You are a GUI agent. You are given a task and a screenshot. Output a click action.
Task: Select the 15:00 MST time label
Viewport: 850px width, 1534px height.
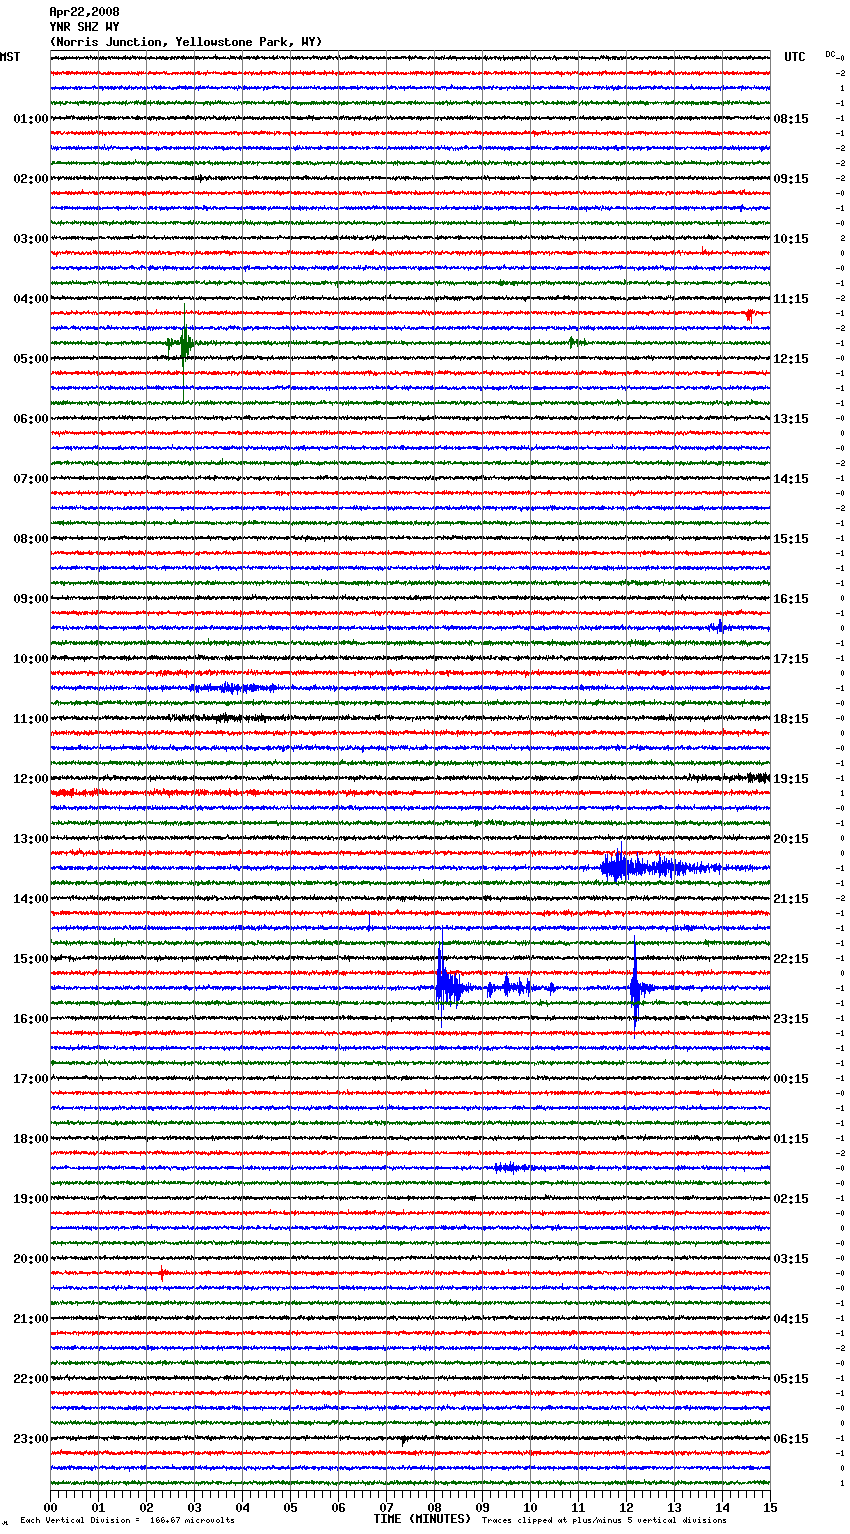click(30, 959)
